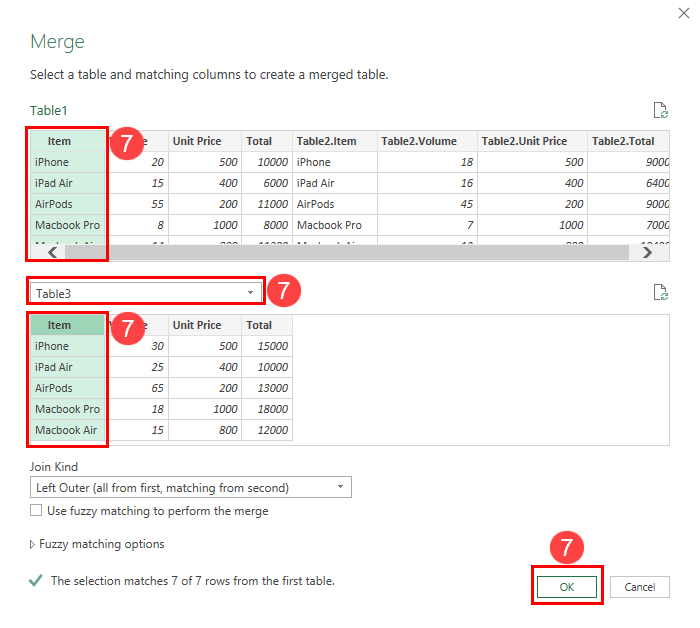This screenshot has width=700, height=628.
Task: Click the Macbook Air cell in Table3
Action: (x=67, y=430)
